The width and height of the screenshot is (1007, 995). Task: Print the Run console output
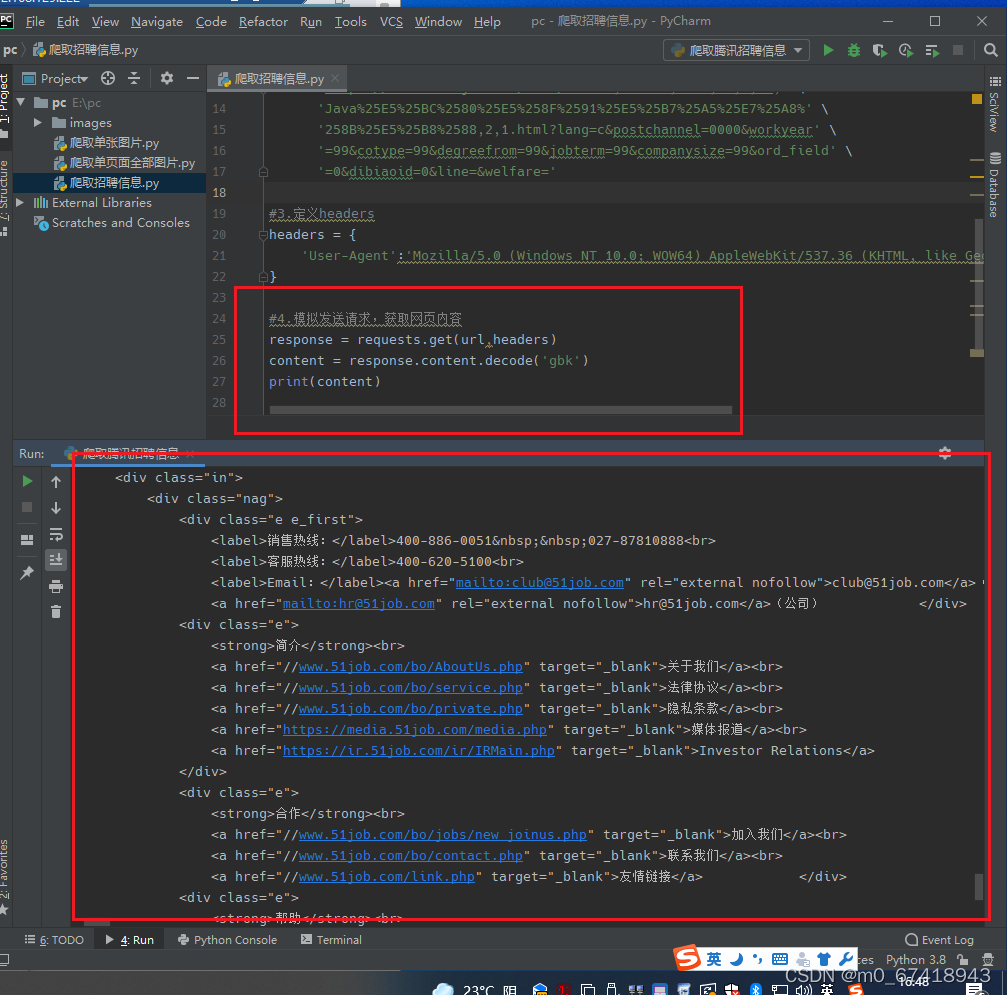pos(56,586)
